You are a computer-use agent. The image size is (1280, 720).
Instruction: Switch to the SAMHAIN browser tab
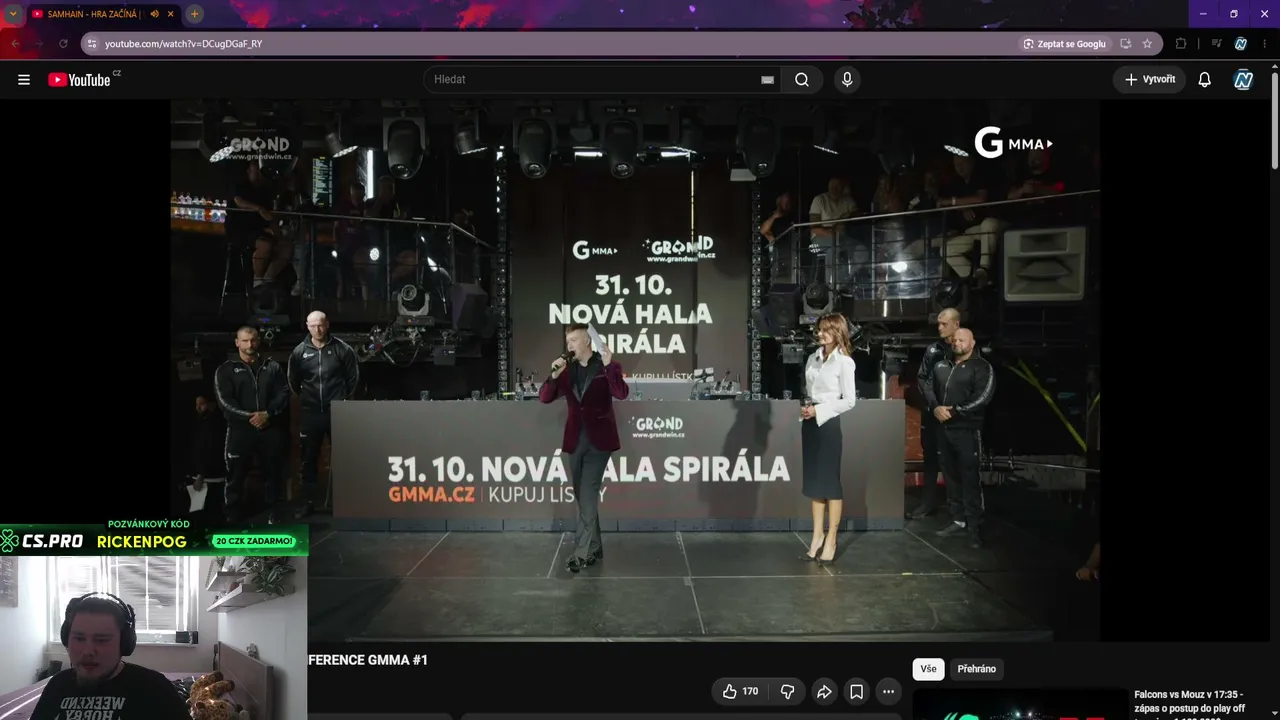tap(96, 14)
